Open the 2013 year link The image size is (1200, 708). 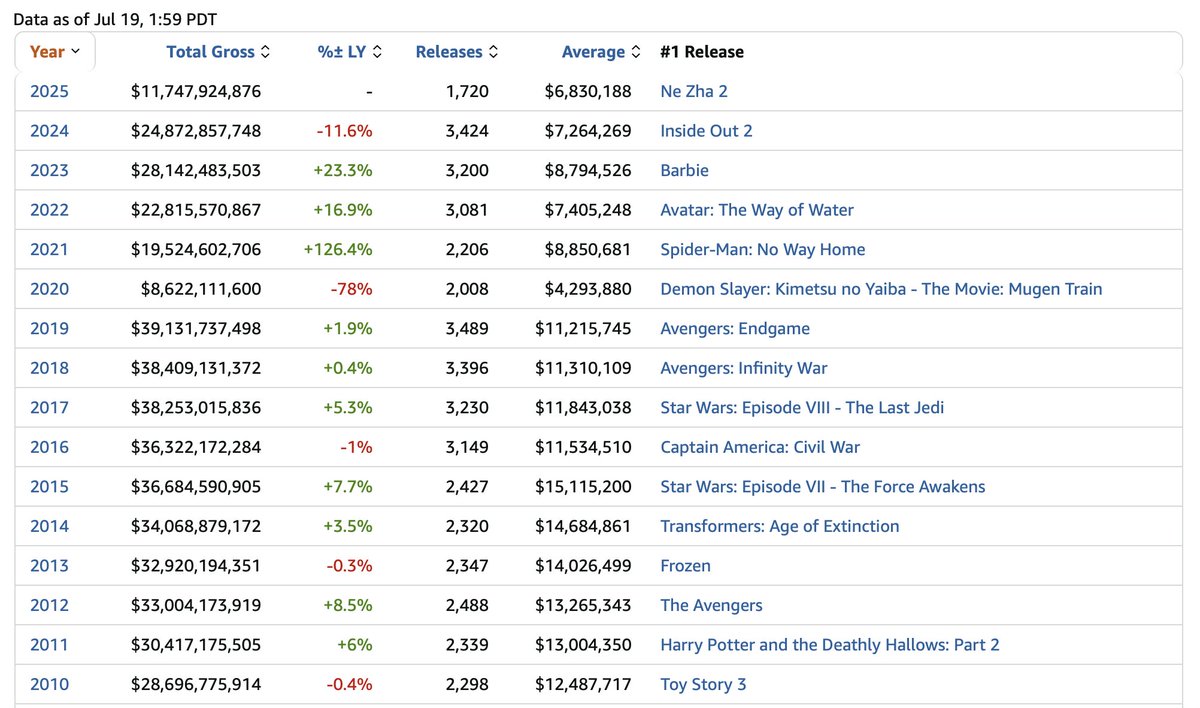(49, 566)
